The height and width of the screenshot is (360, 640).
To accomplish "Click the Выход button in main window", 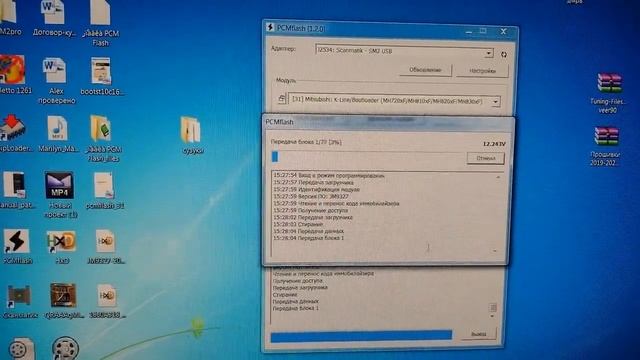I will [x=479, y=334].
